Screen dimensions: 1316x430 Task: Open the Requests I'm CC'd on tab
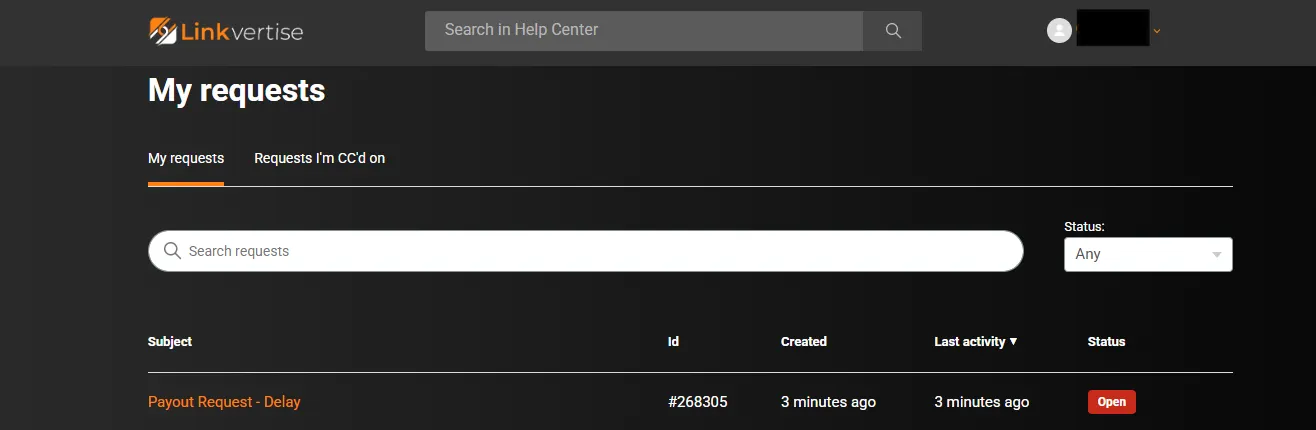coord(319,158)
